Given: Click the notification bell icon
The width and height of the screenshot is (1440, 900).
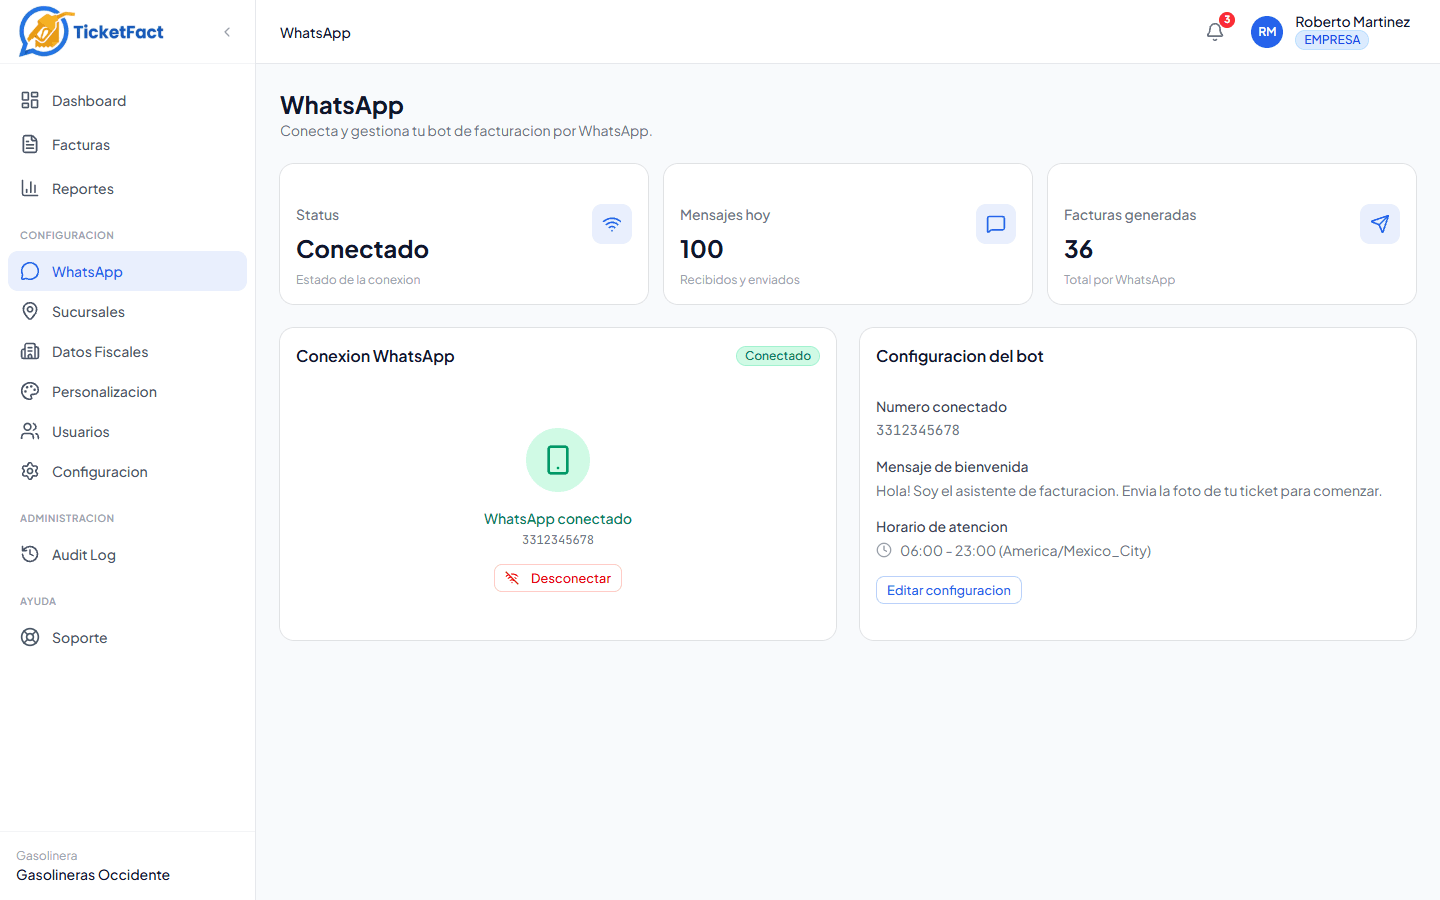Looking at the screenshot, I should tap(1215, 32).
